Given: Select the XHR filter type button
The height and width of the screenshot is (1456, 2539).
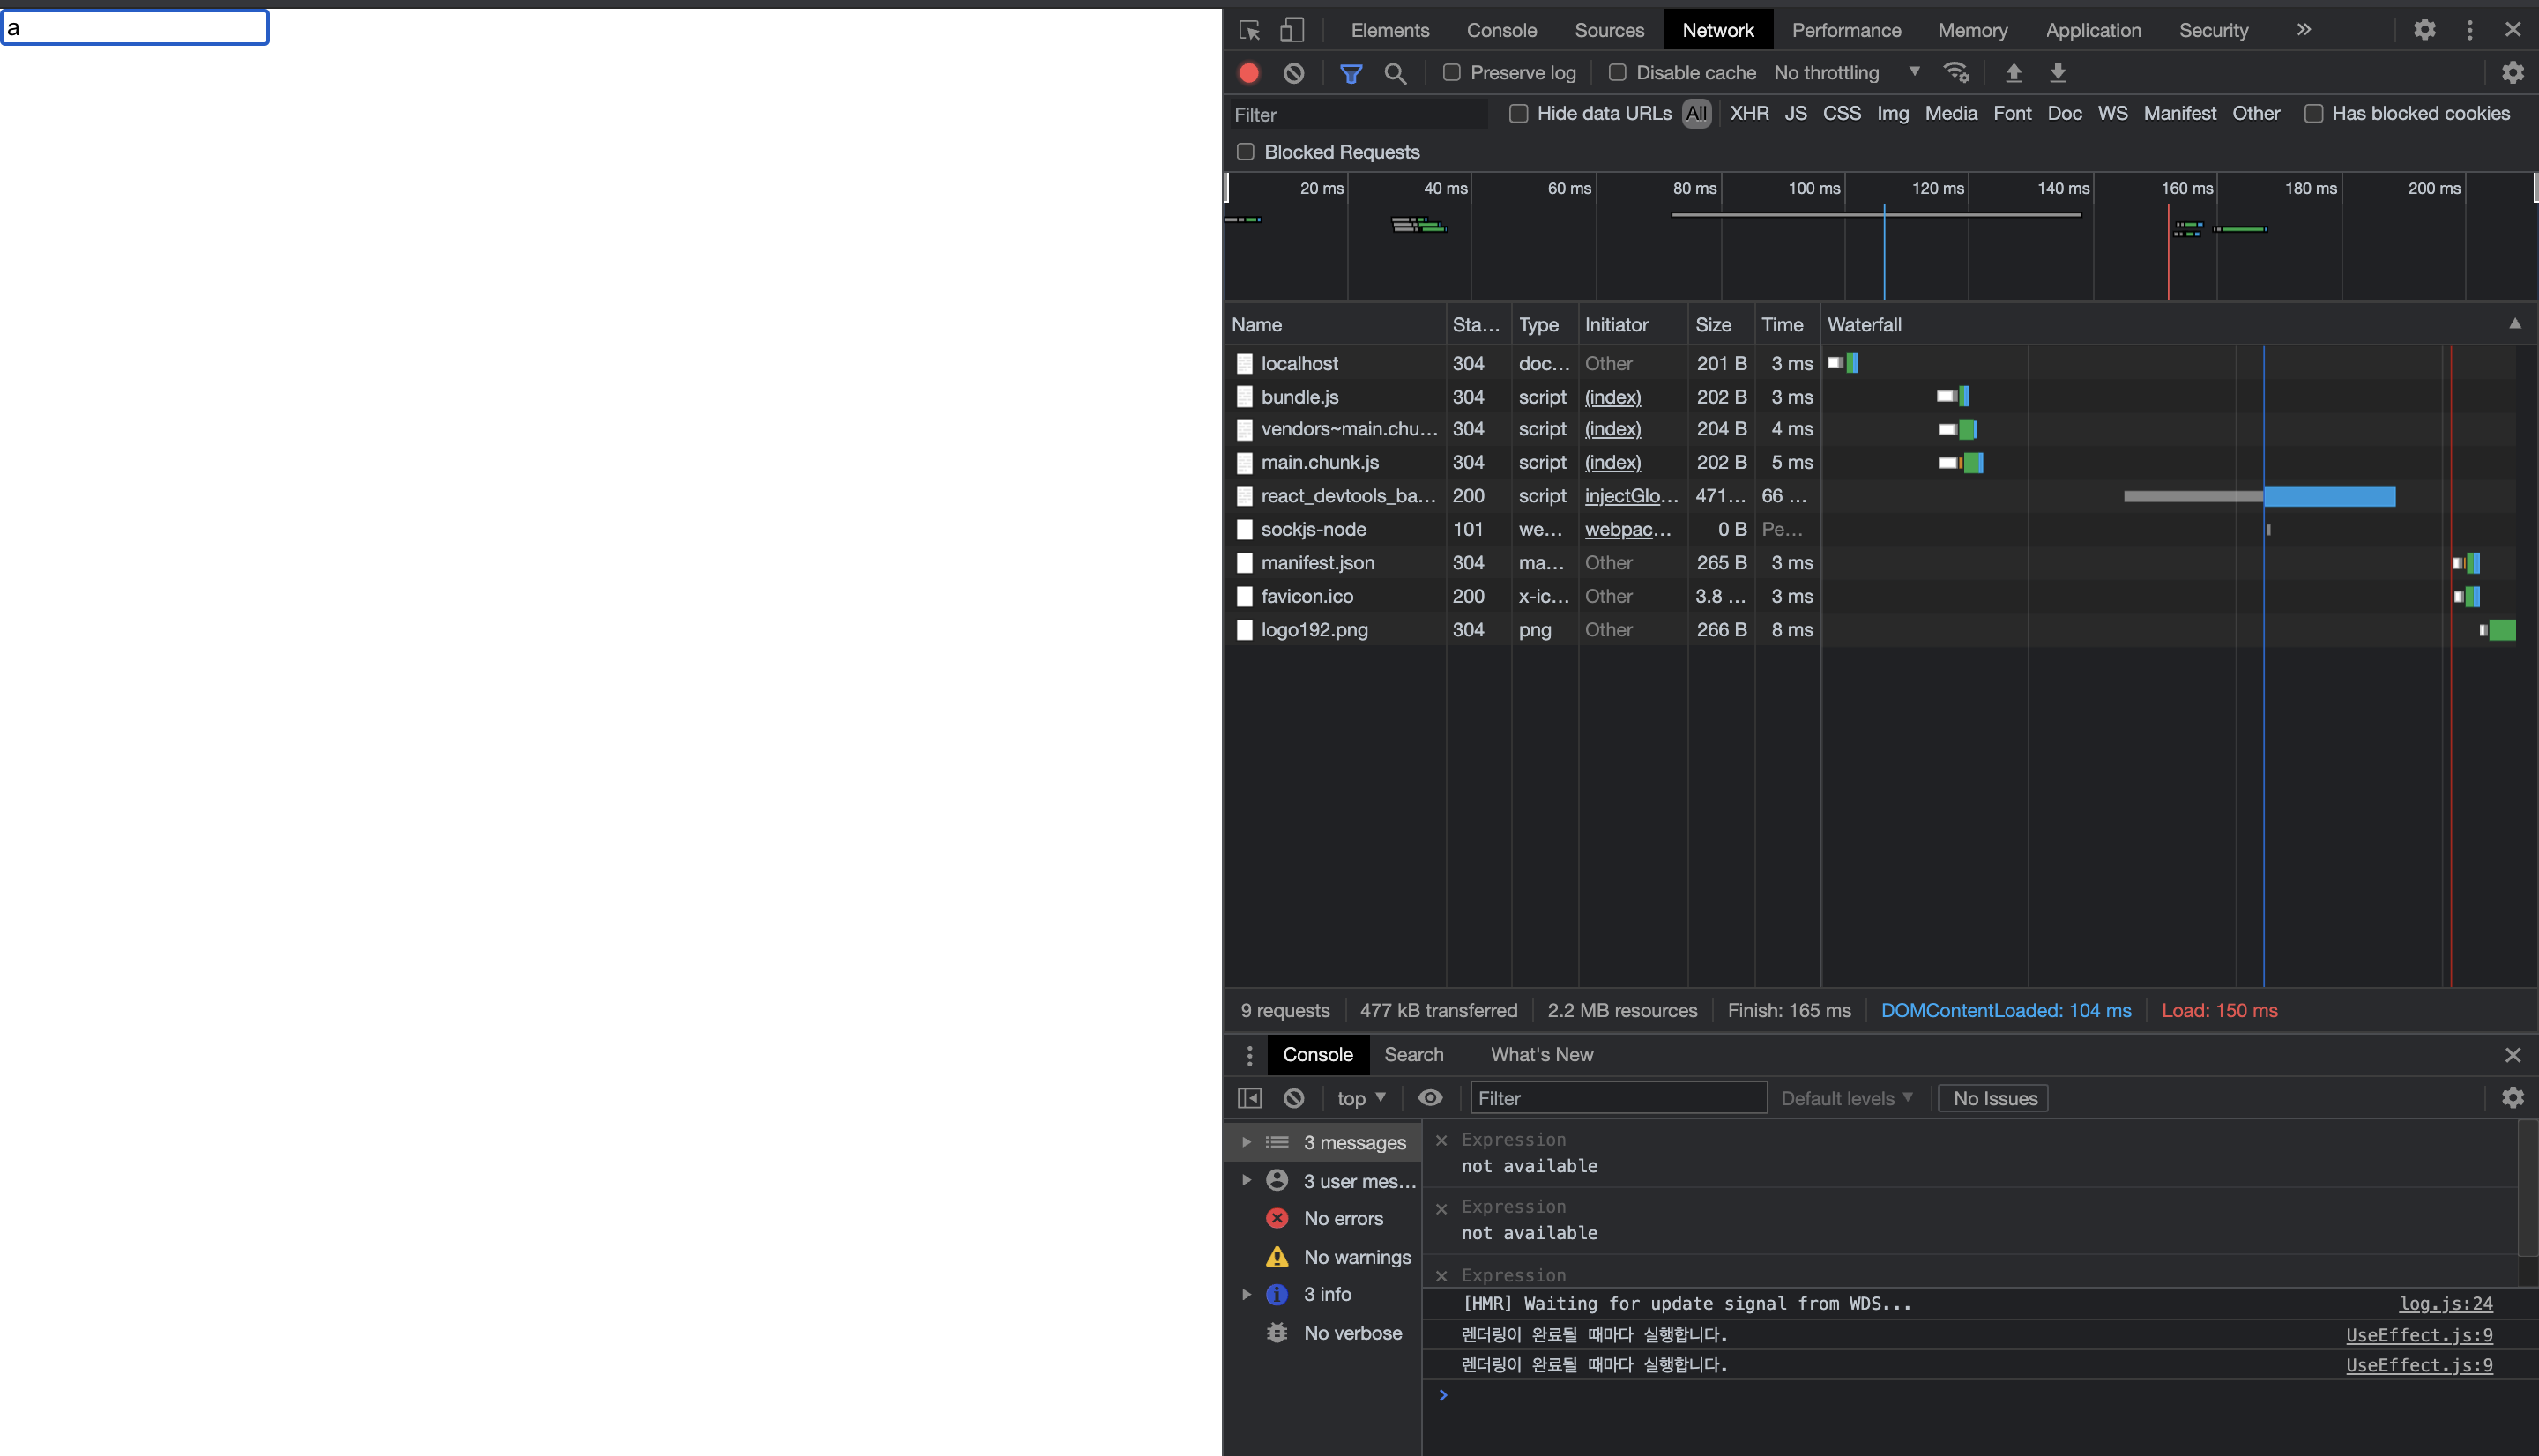Looking at the screenshot, I should [1749, 114].
